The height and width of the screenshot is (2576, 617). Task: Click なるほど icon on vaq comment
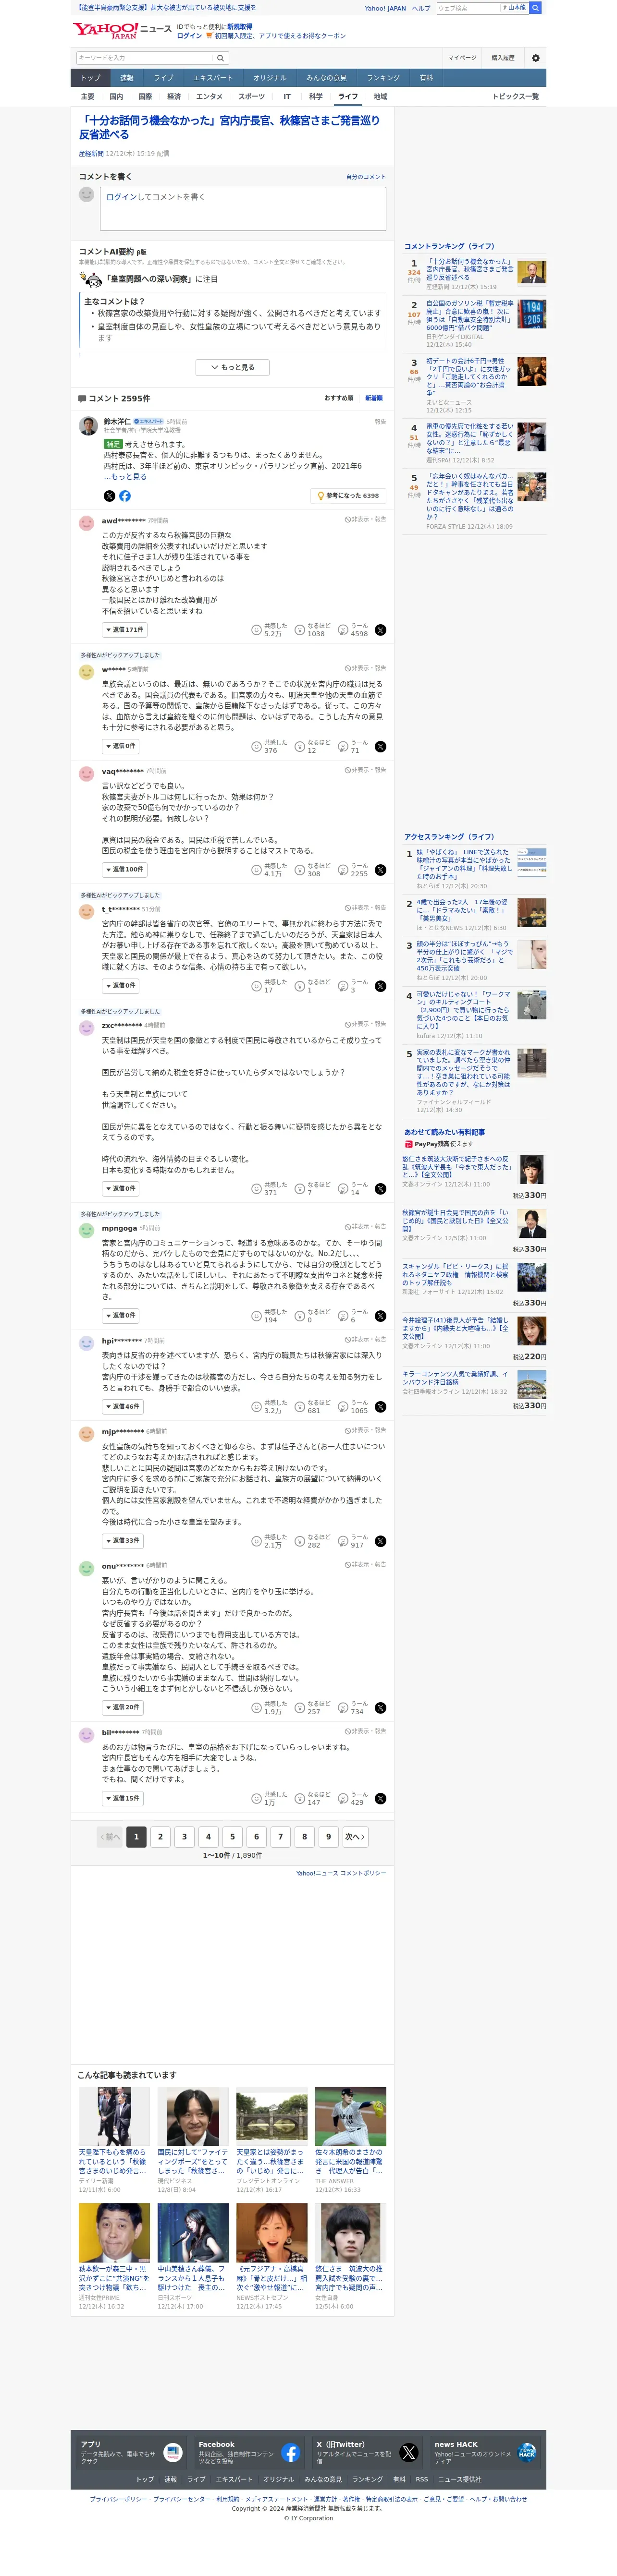[300, 871]
